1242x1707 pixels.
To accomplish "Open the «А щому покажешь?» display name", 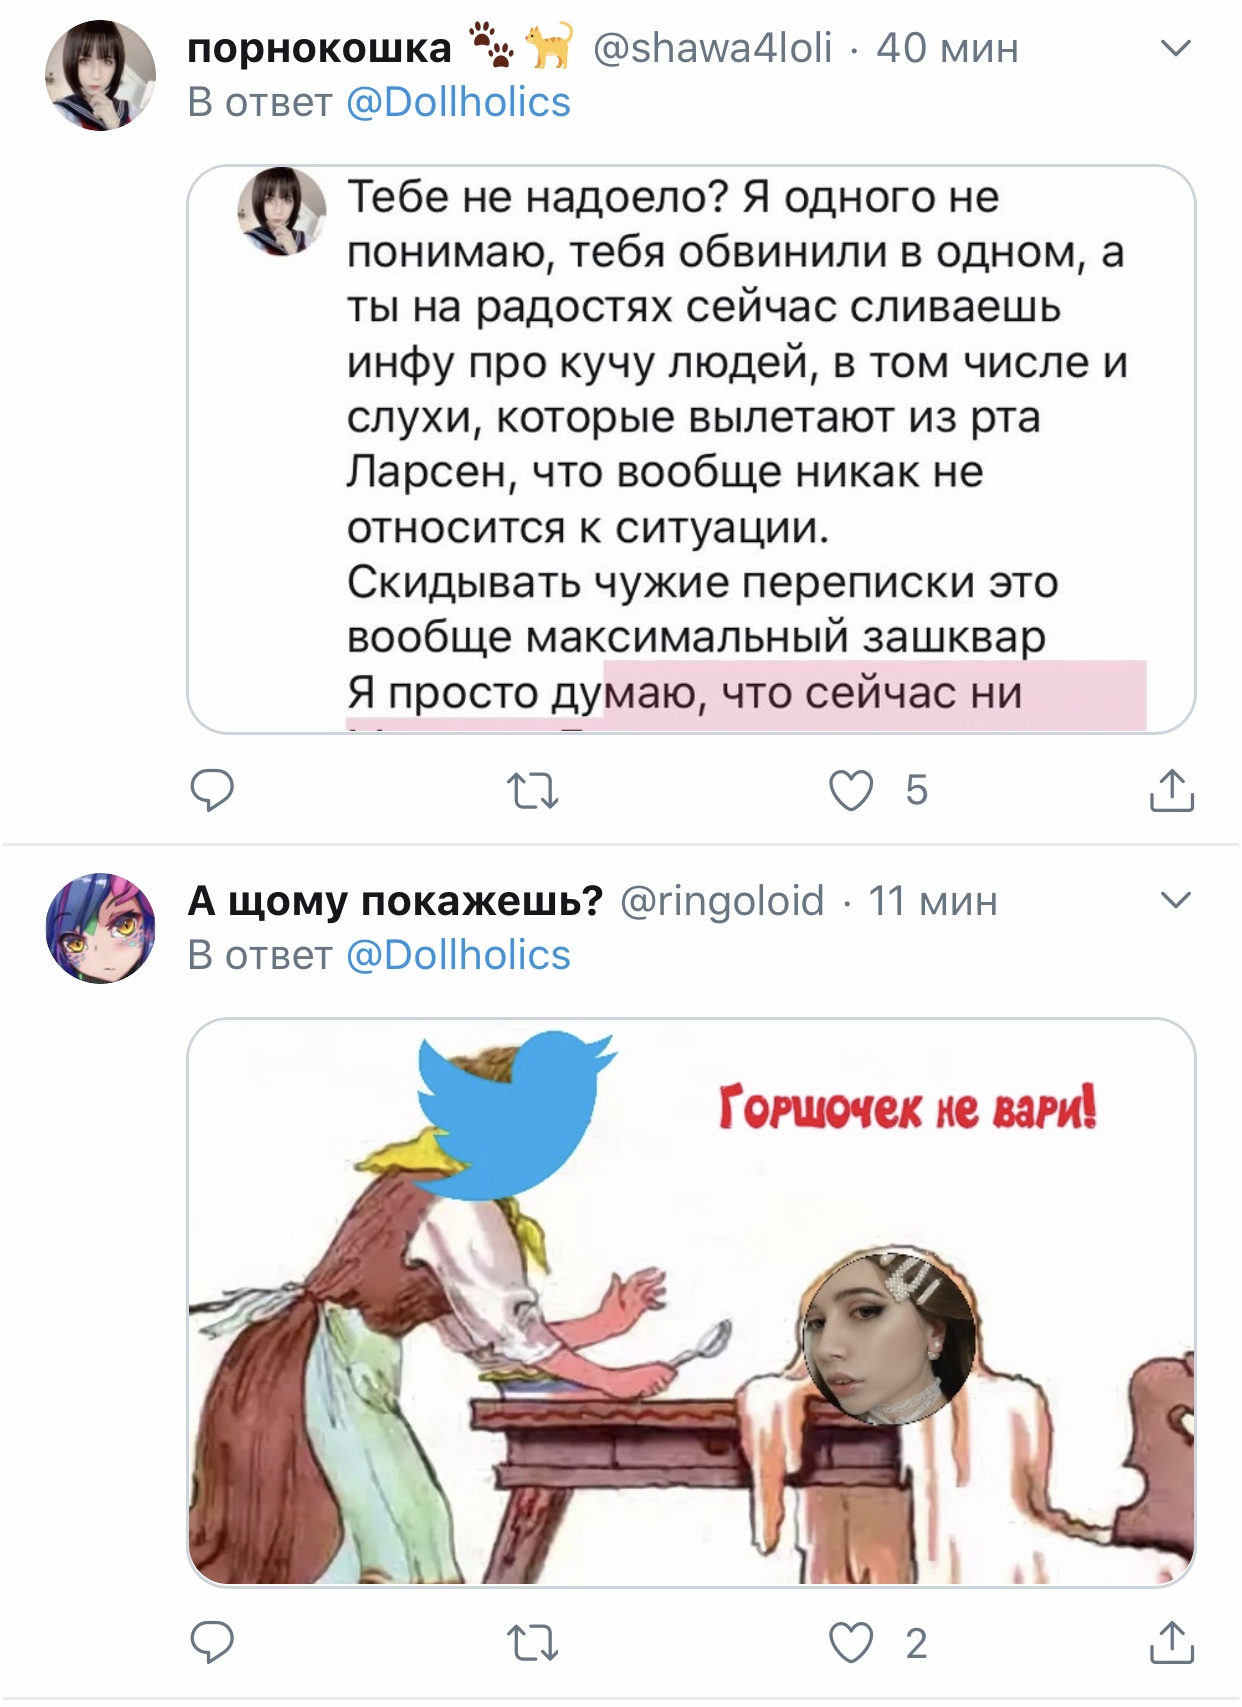I will pos(395,902).
